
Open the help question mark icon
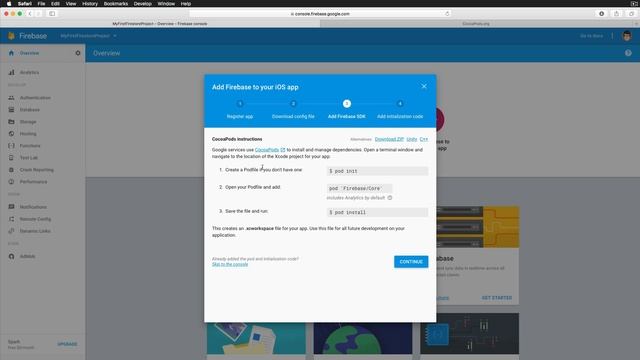pyautogui.click(x=628, y=53)
